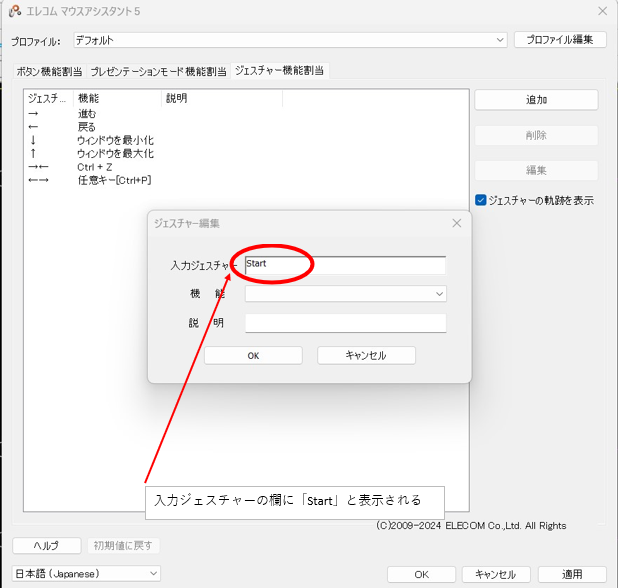Image resolution: width=618 pixels, height=588 pixels.
Task: Confirm the gesture dialog with OK
Action: tap(253, 355)
